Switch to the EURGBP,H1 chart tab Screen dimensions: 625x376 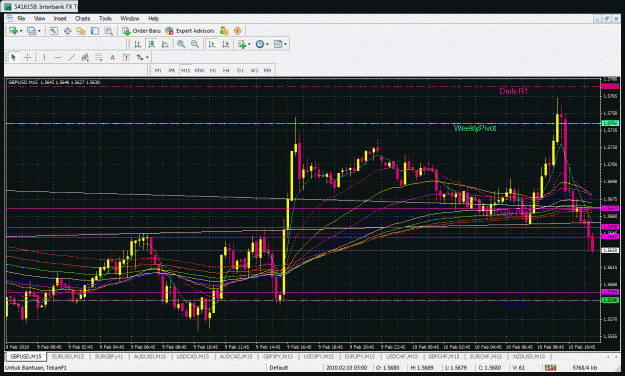tap(110, 356)
